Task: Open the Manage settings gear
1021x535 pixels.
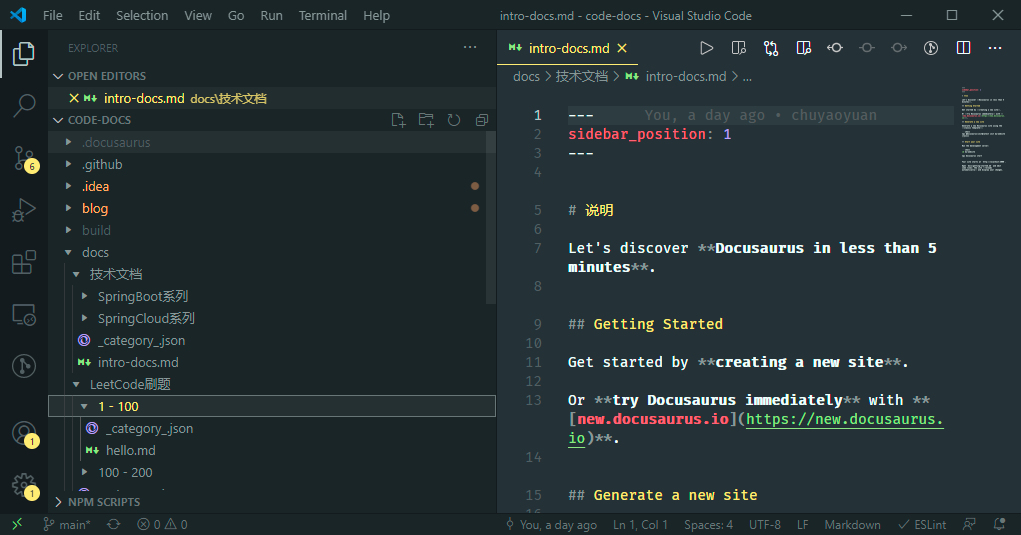Action: [x=24, y=485]
